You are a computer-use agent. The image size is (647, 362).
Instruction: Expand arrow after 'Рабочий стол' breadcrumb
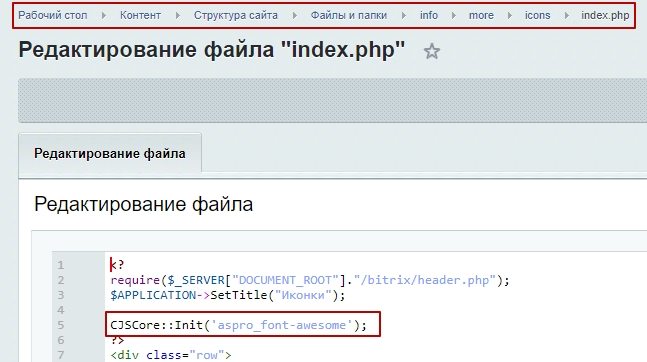click(104, 16)
